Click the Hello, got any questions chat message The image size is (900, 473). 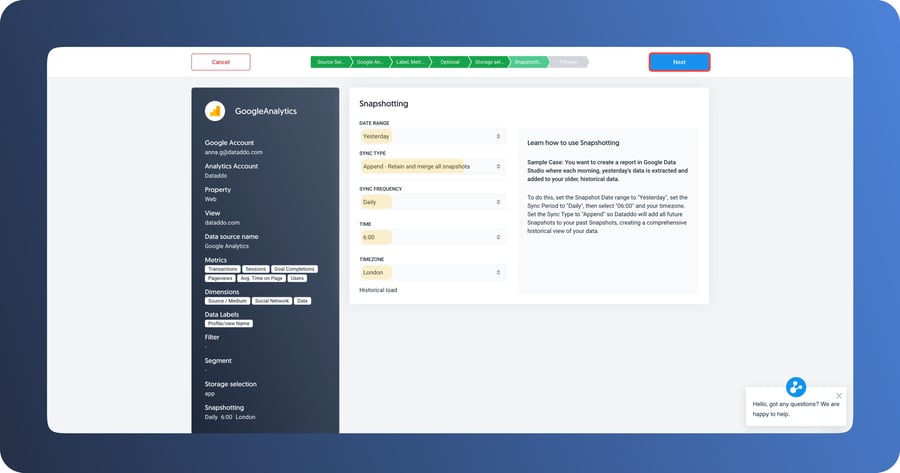(796, 409)
